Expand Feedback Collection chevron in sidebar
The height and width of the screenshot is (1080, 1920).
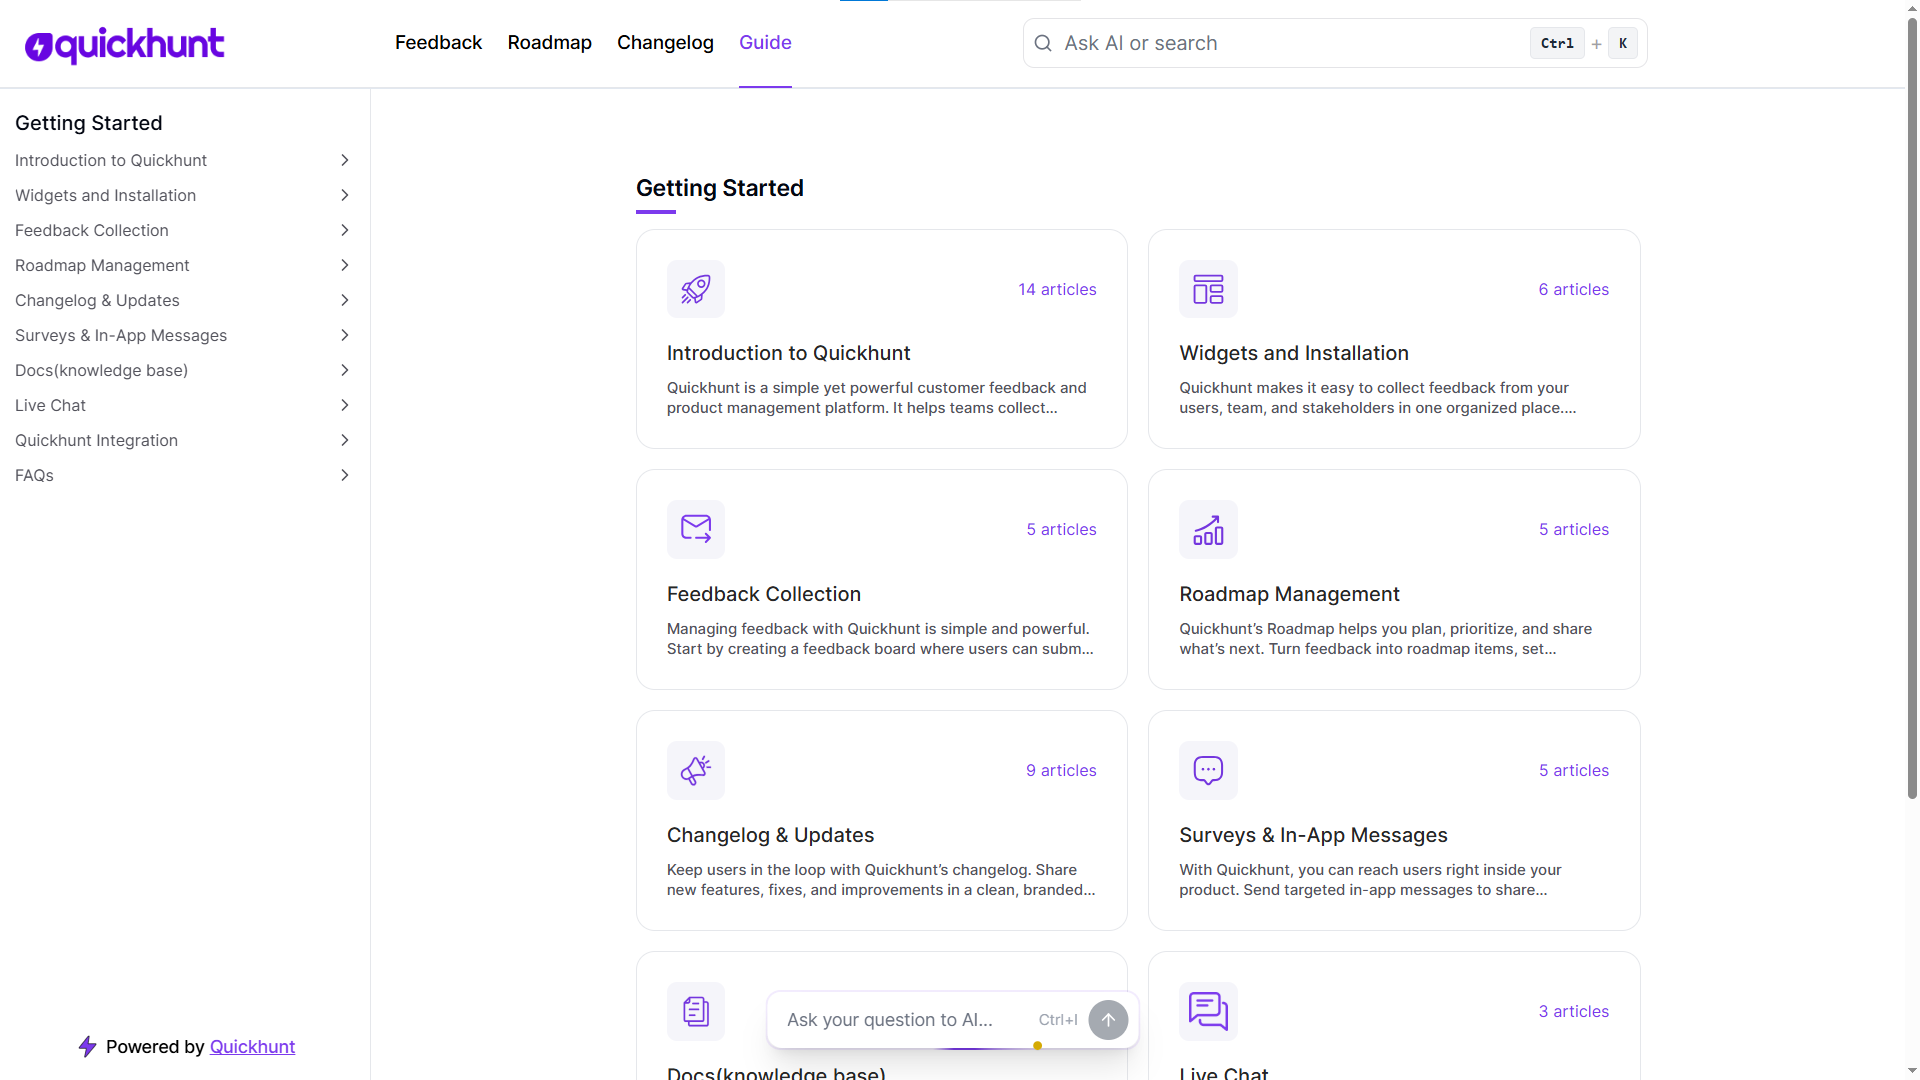tap(345, 230)
